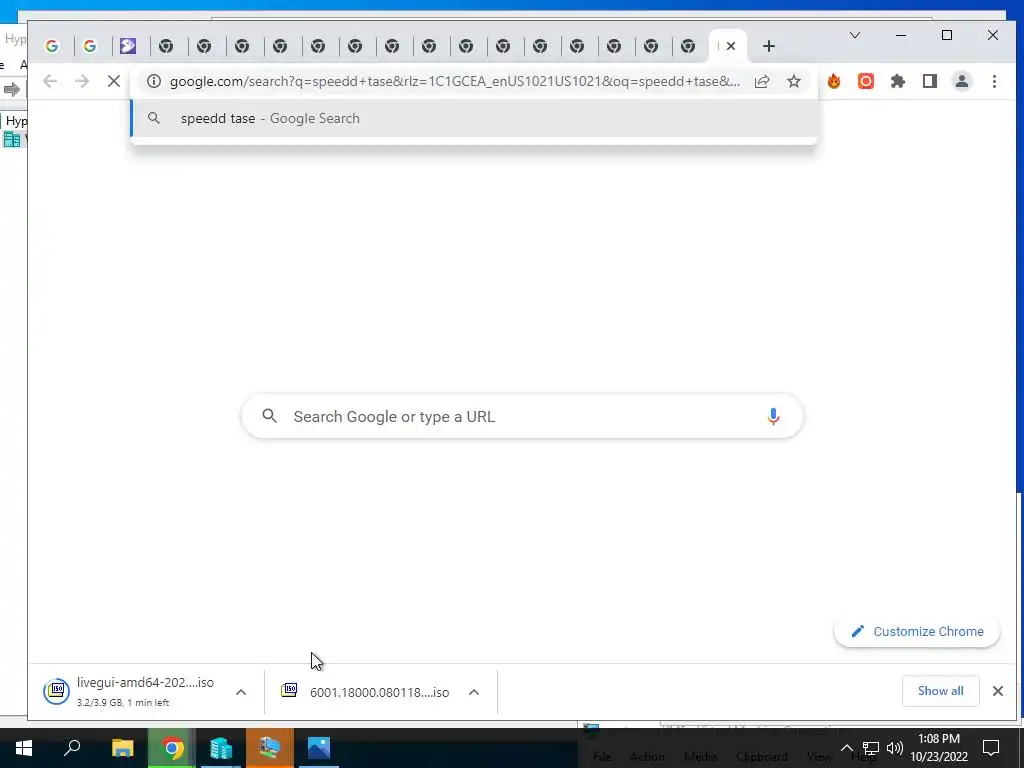Open the volume control in system tray
The width and height of the screenshot is (1024, 768).
(895, 748)
